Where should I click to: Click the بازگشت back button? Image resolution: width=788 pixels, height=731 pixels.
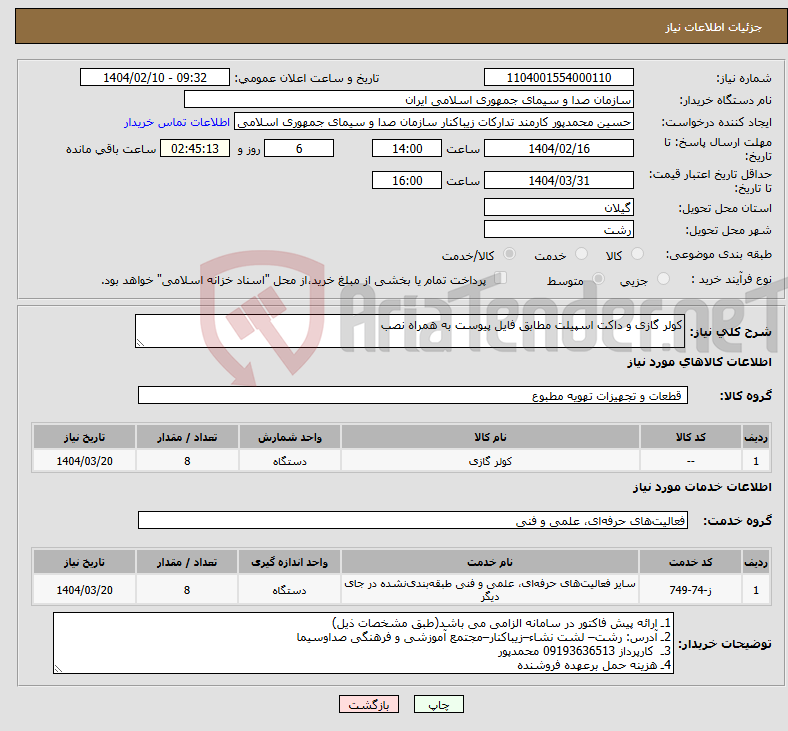[369, 704]
